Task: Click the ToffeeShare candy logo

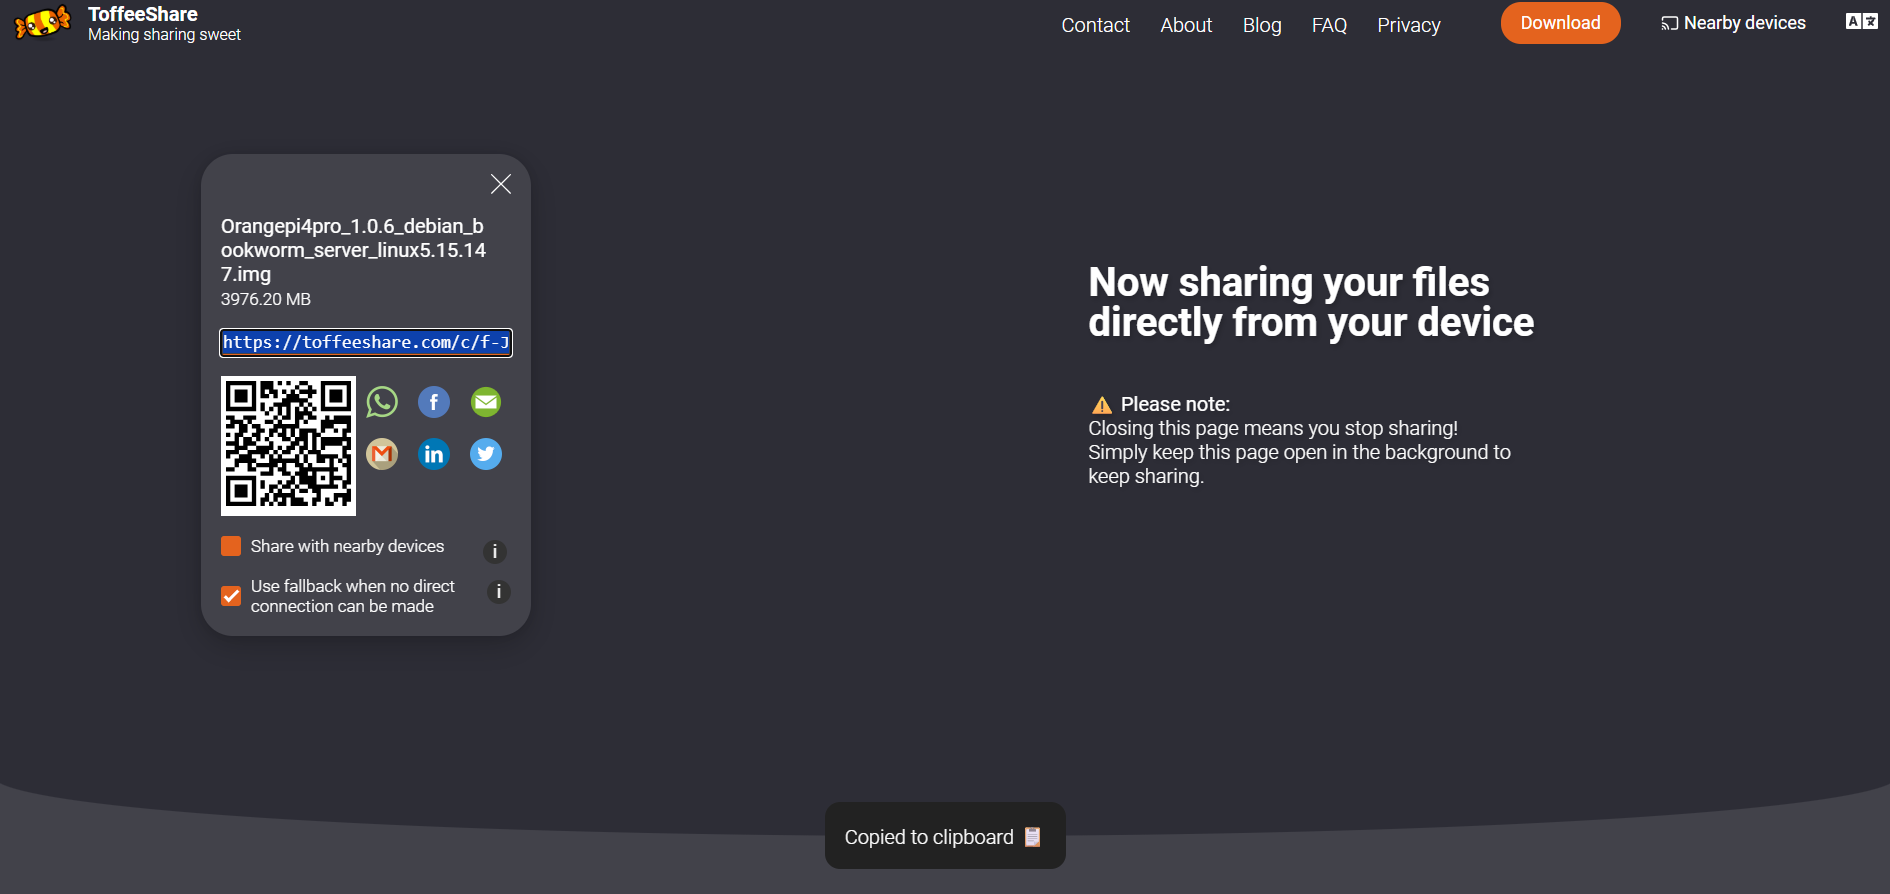Action: click(x=43, y=22)
